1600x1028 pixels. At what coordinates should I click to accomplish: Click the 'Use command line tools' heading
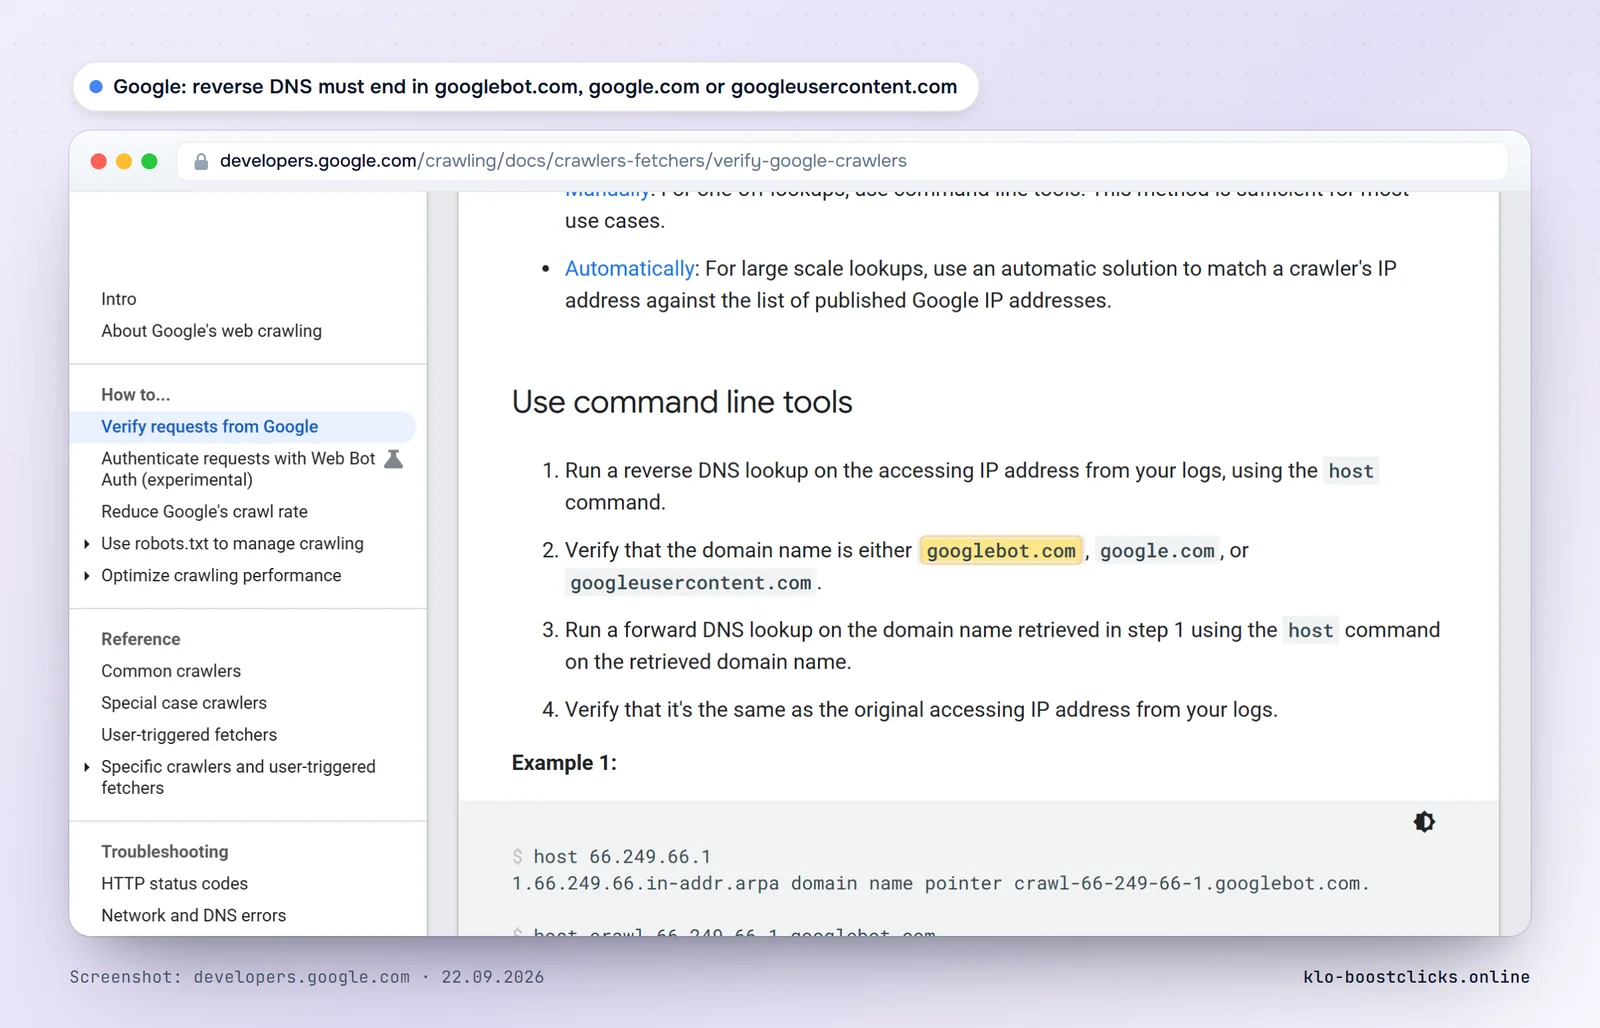click(x=682, y=402)
